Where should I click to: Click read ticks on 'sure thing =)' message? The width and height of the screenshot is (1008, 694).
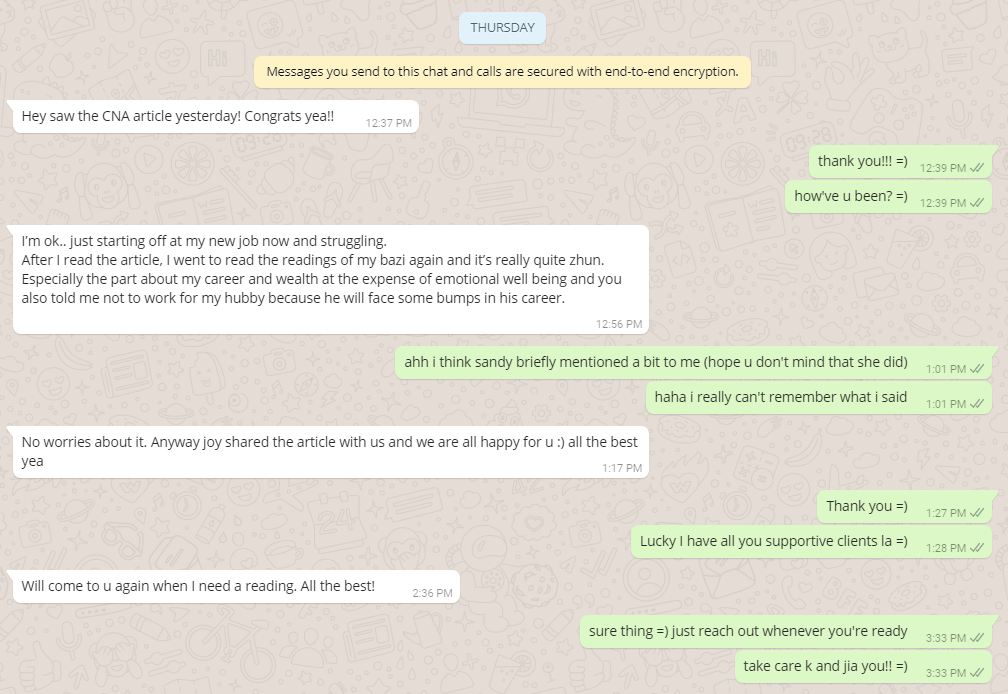click(x=977, y=637)
